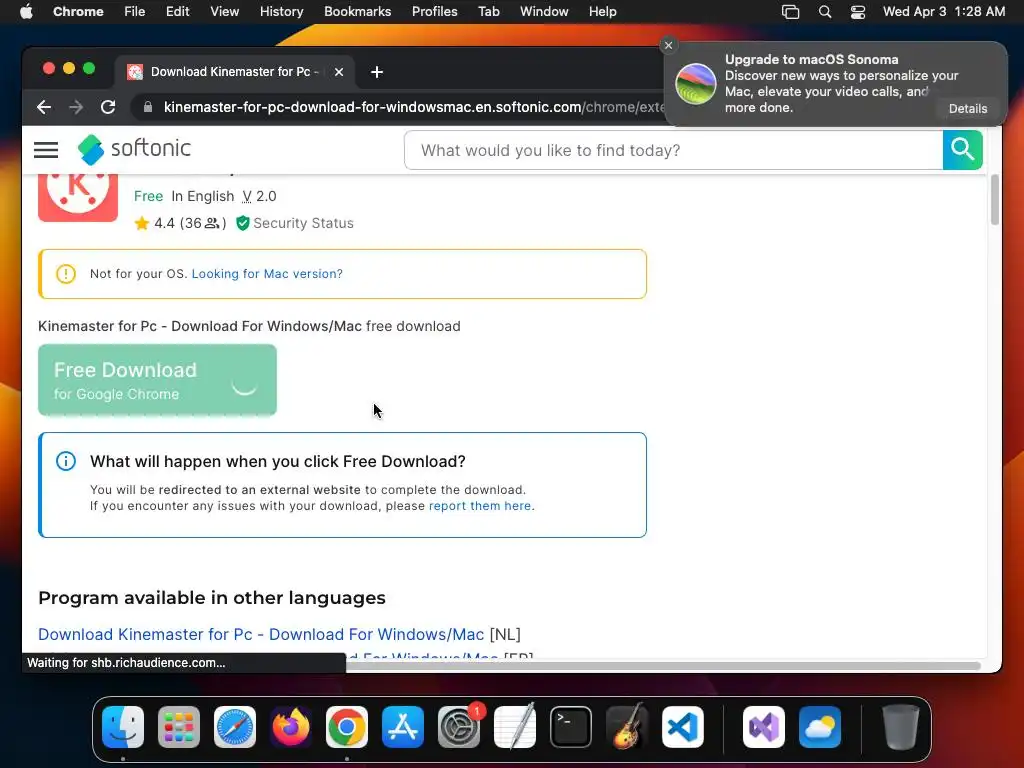Open Spotlight search in menu bar
Image resolution: width=1024 pixels, height=768 pixels.
coord(825,12)
